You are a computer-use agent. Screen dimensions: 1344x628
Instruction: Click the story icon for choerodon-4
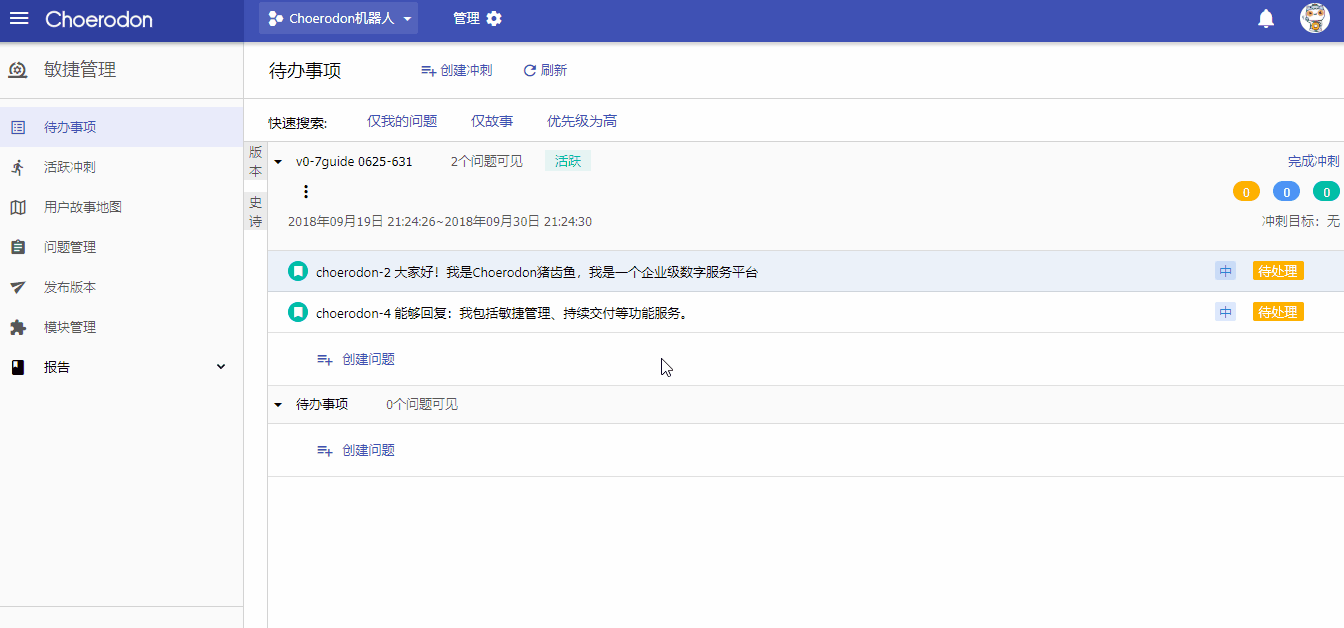click(298, 312)
